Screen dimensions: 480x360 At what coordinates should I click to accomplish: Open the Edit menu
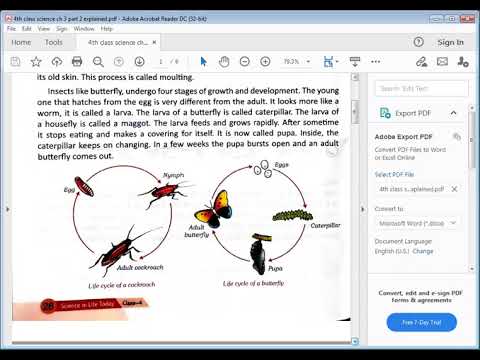pyautogui.click(x=27, y=29)
